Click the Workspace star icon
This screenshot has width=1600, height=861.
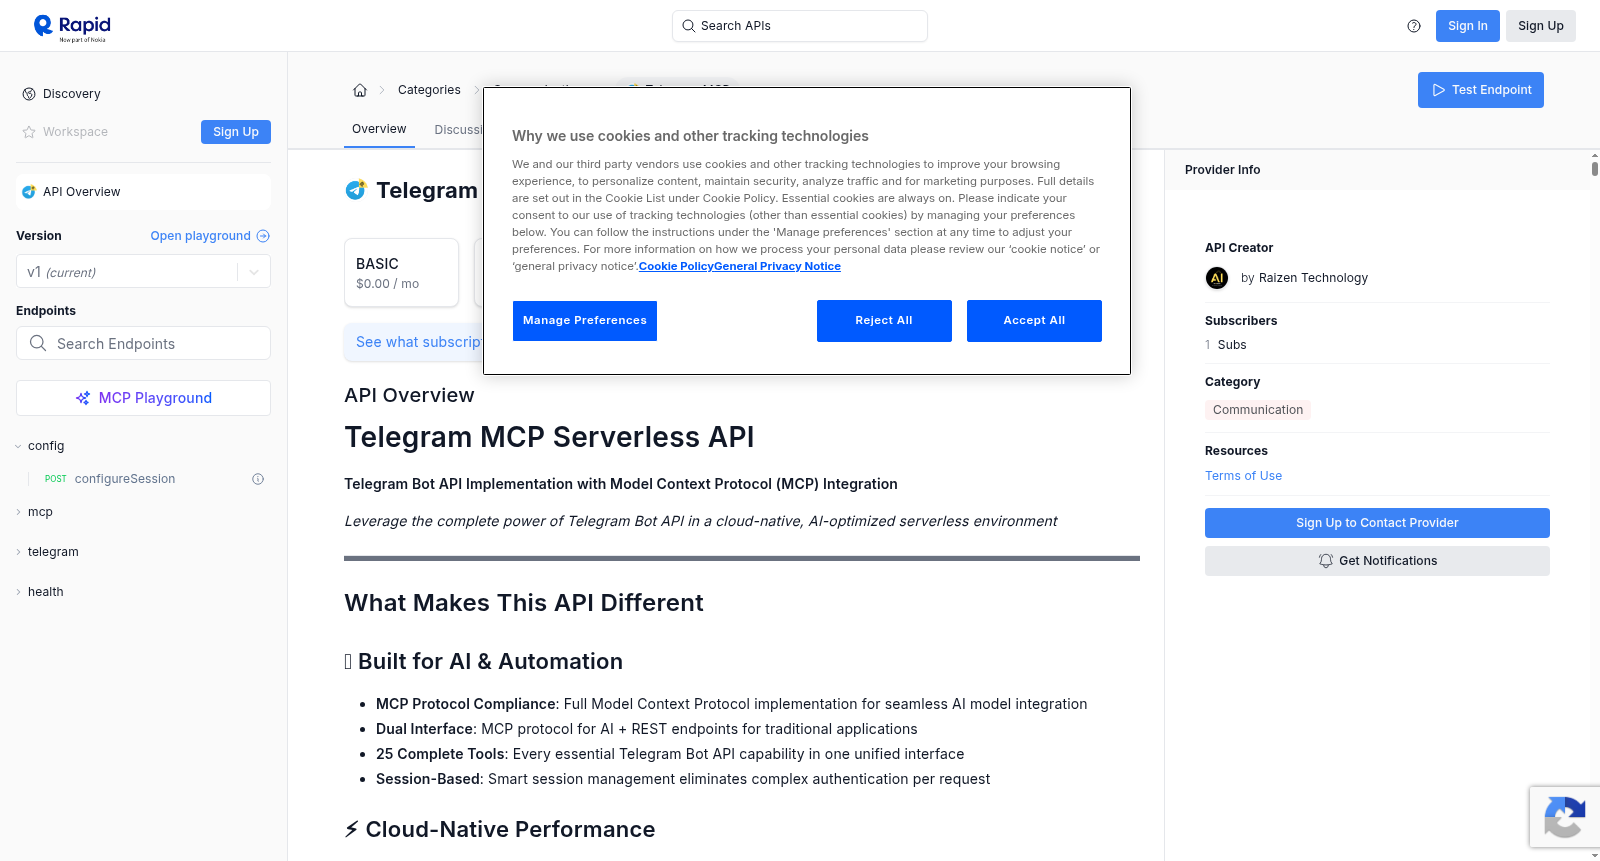point(29,132)
